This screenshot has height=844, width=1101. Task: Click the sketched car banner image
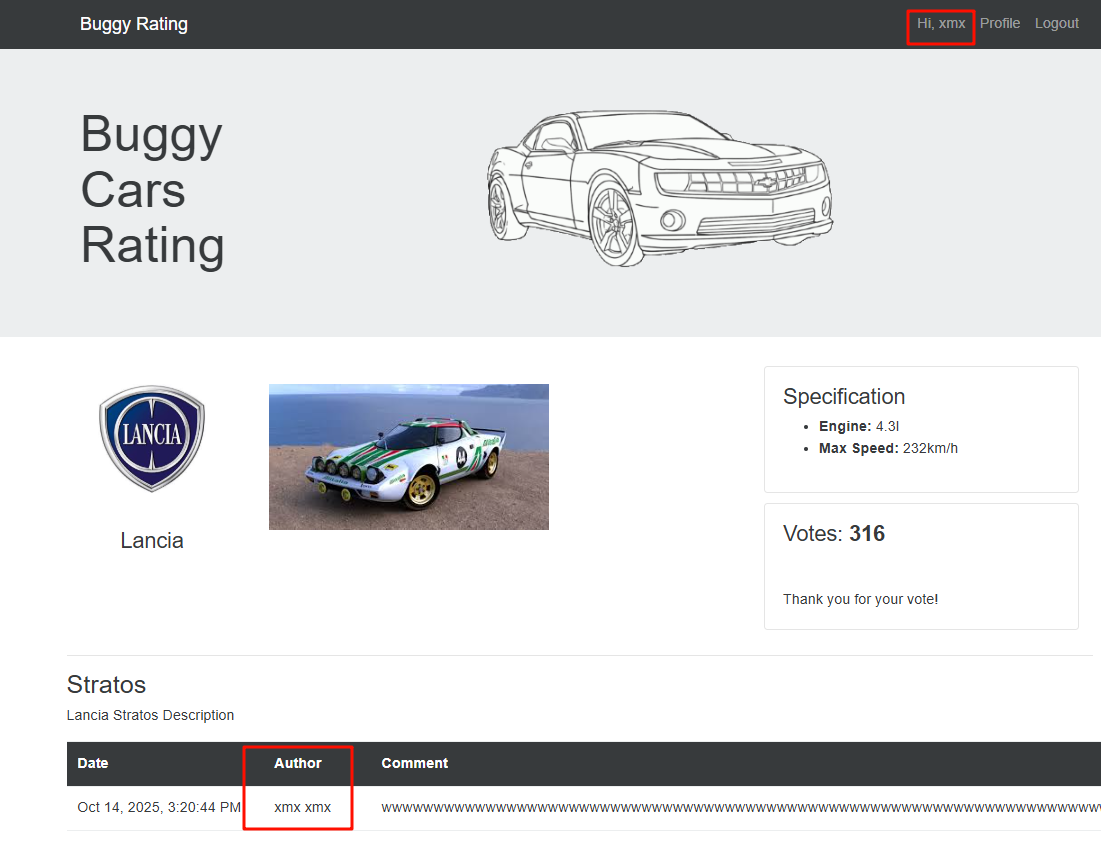660,188
